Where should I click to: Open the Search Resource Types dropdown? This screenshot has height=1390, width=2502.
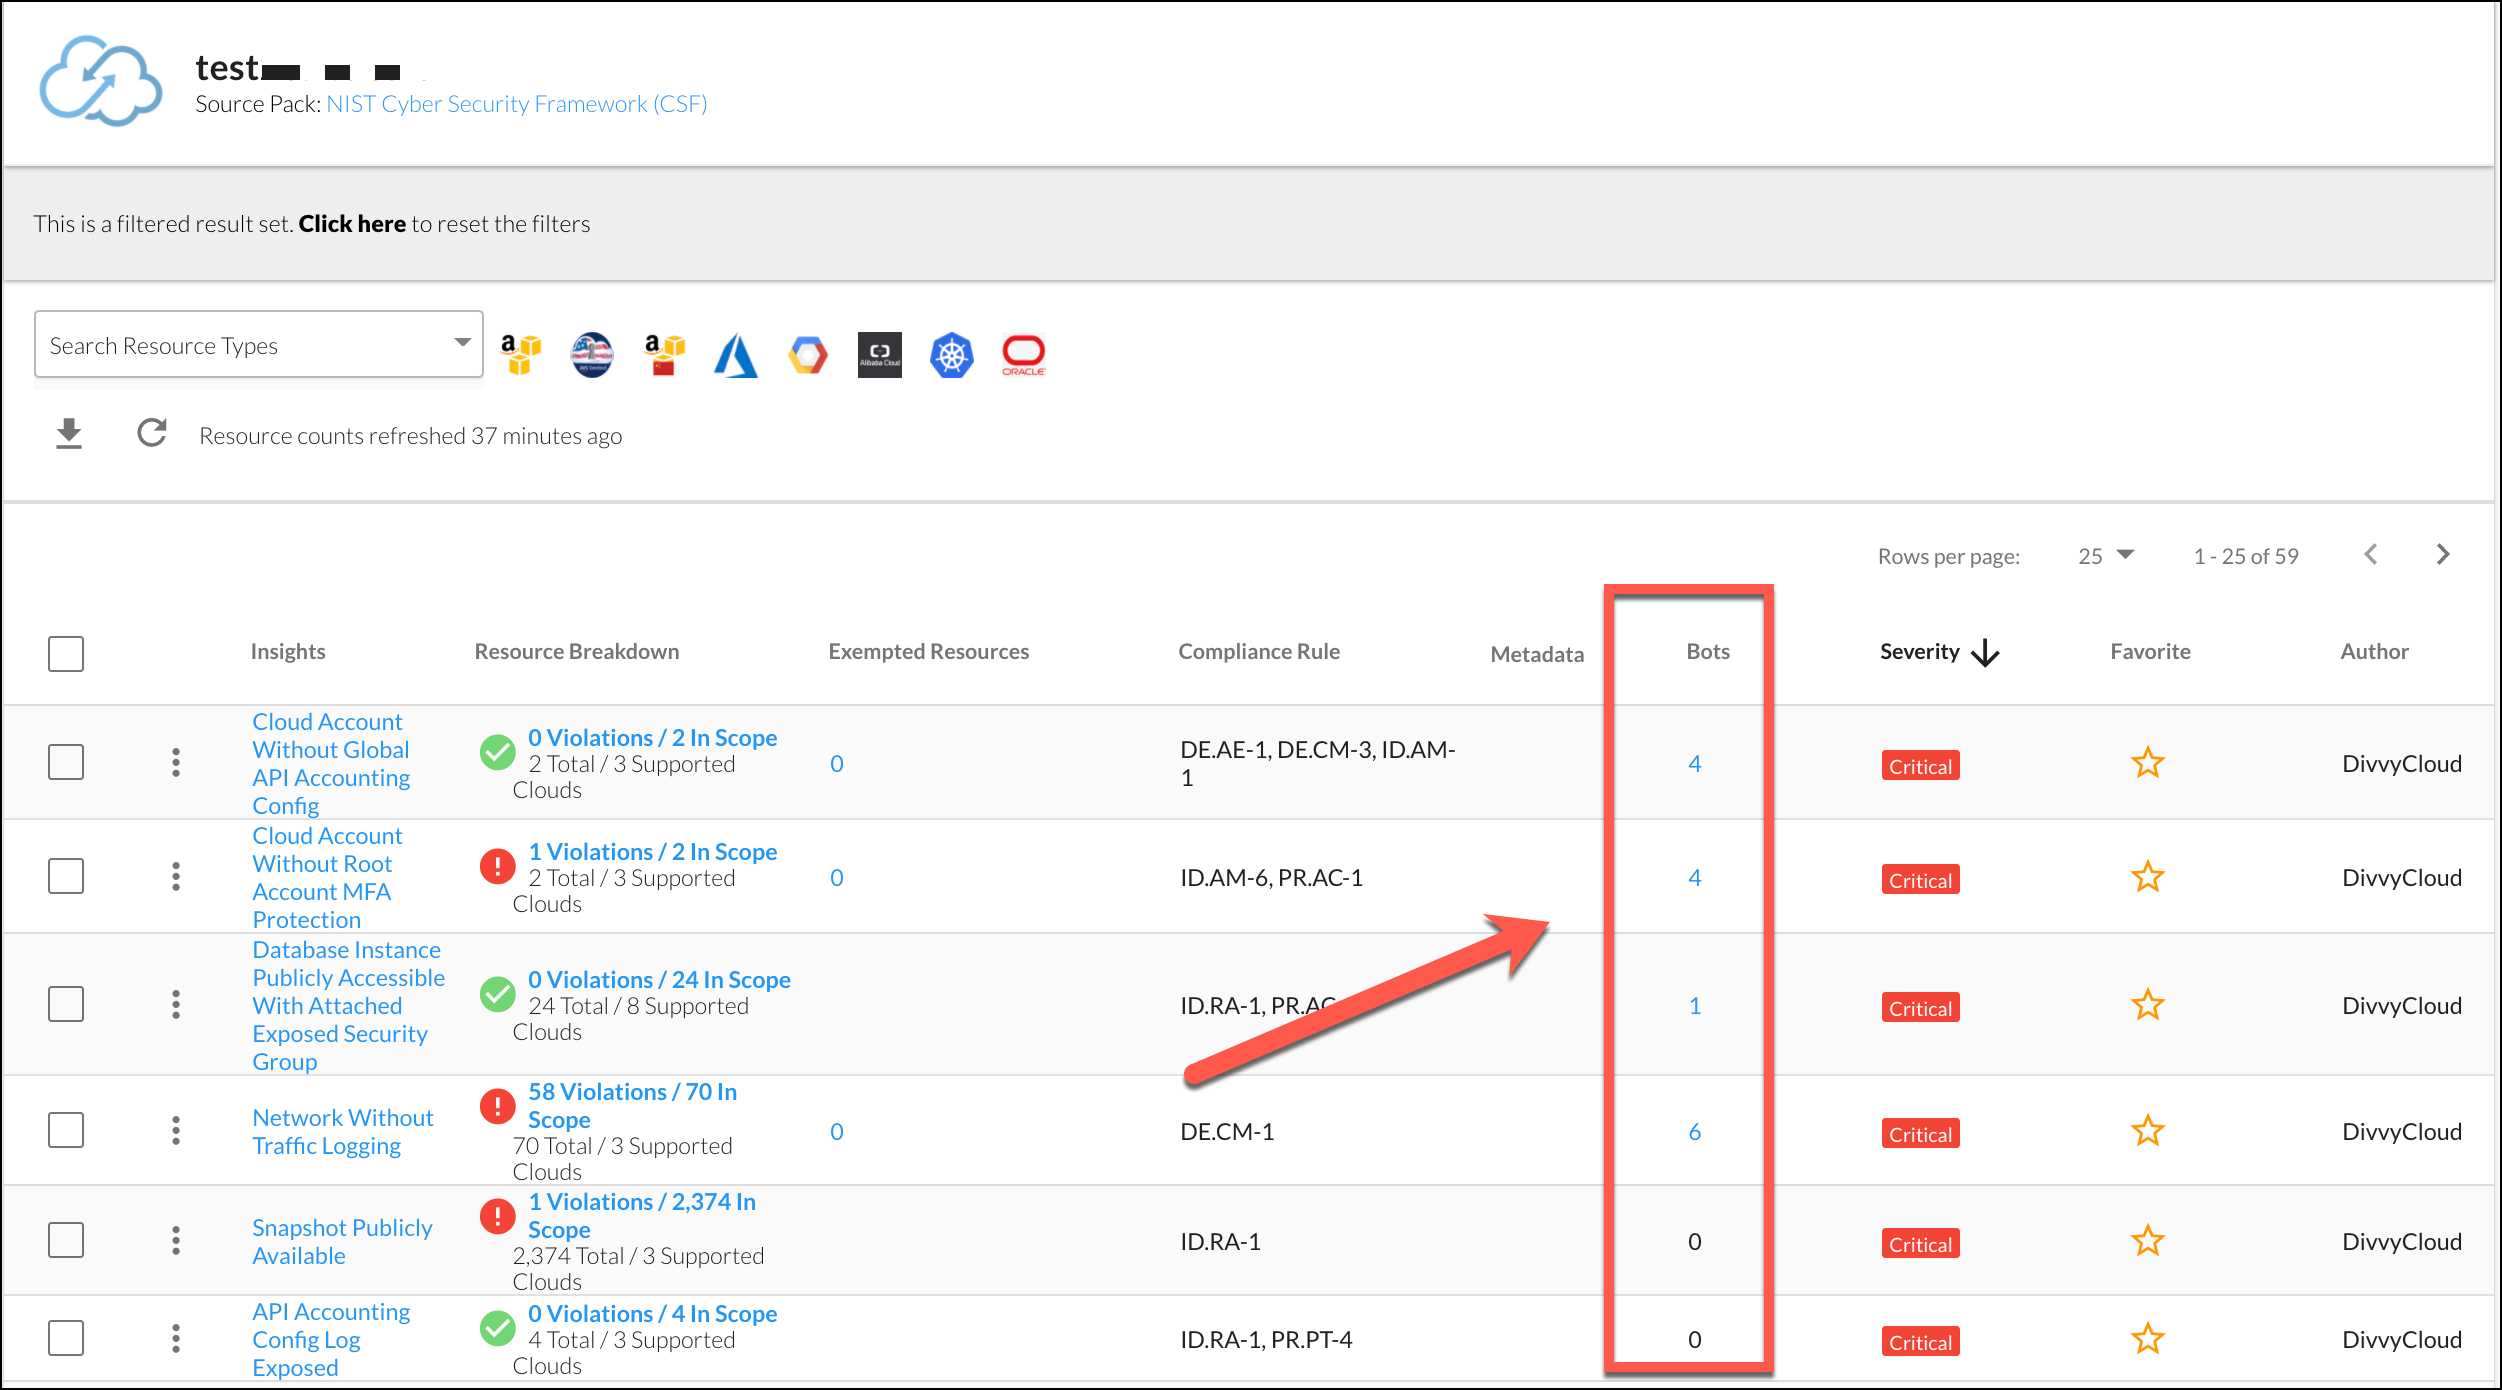tap(259, 345)
